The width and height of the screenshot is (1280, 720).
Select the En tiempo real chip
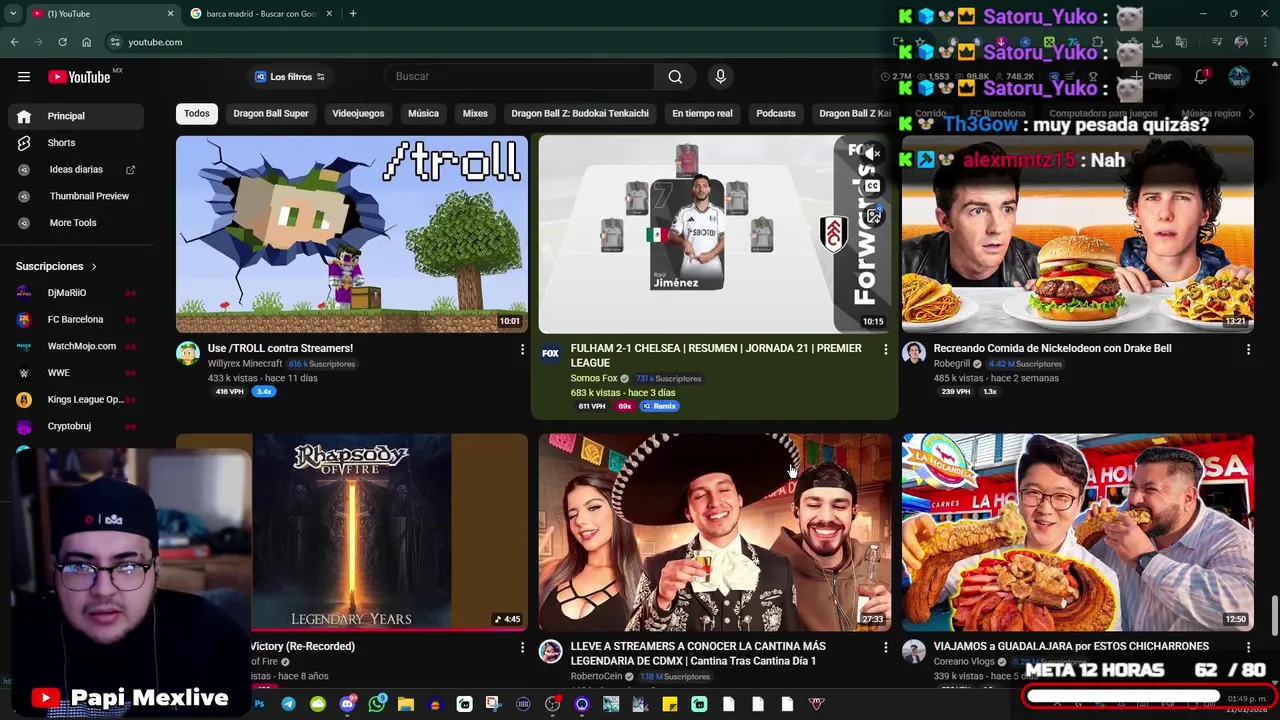coord(702,114)
